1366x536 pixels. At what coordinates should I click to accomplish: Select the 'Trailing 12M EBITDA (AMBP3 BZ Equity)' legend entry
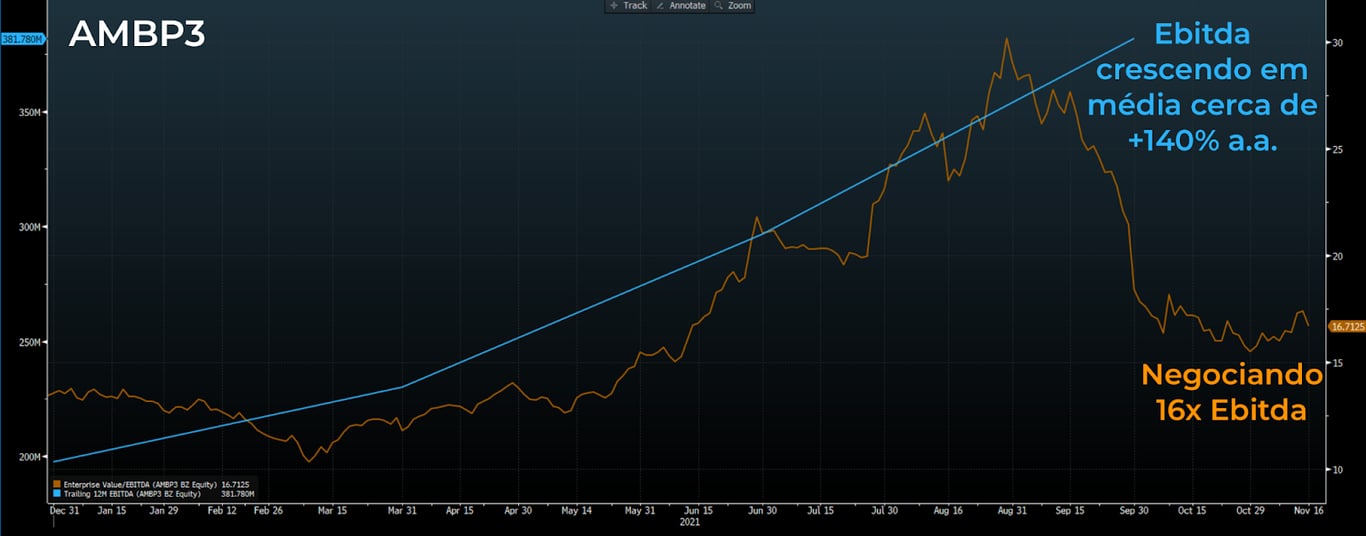pos(132,493)
